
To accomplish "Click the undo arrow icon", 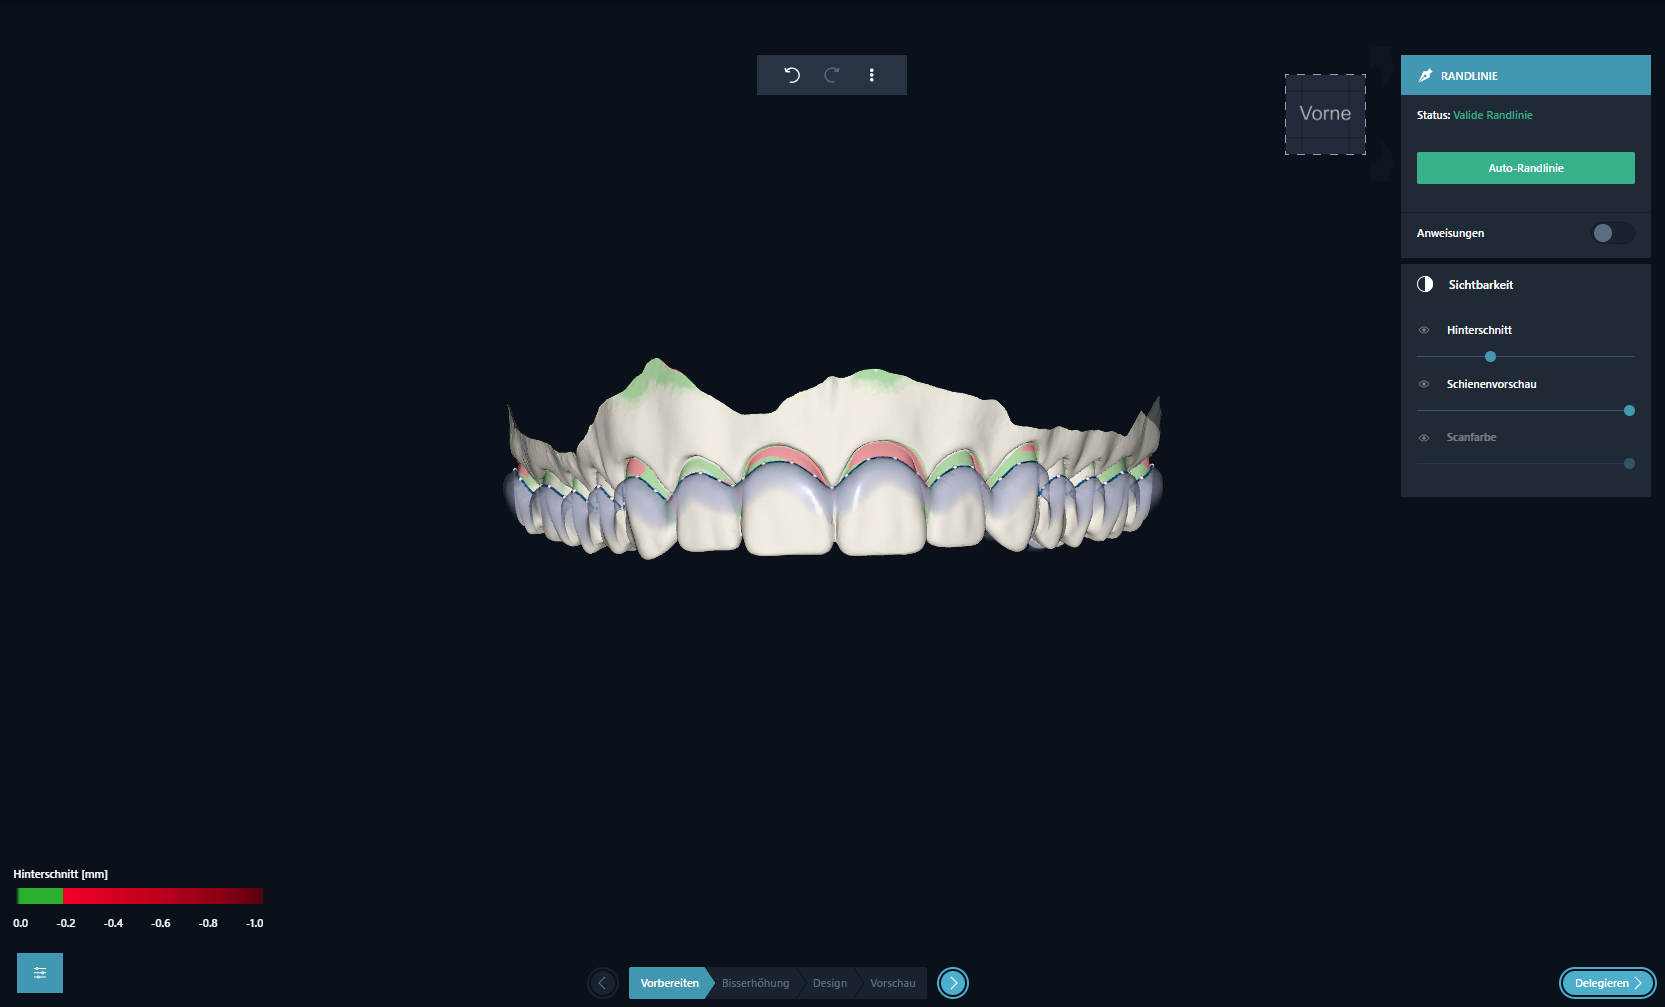I will coord(792,75).
